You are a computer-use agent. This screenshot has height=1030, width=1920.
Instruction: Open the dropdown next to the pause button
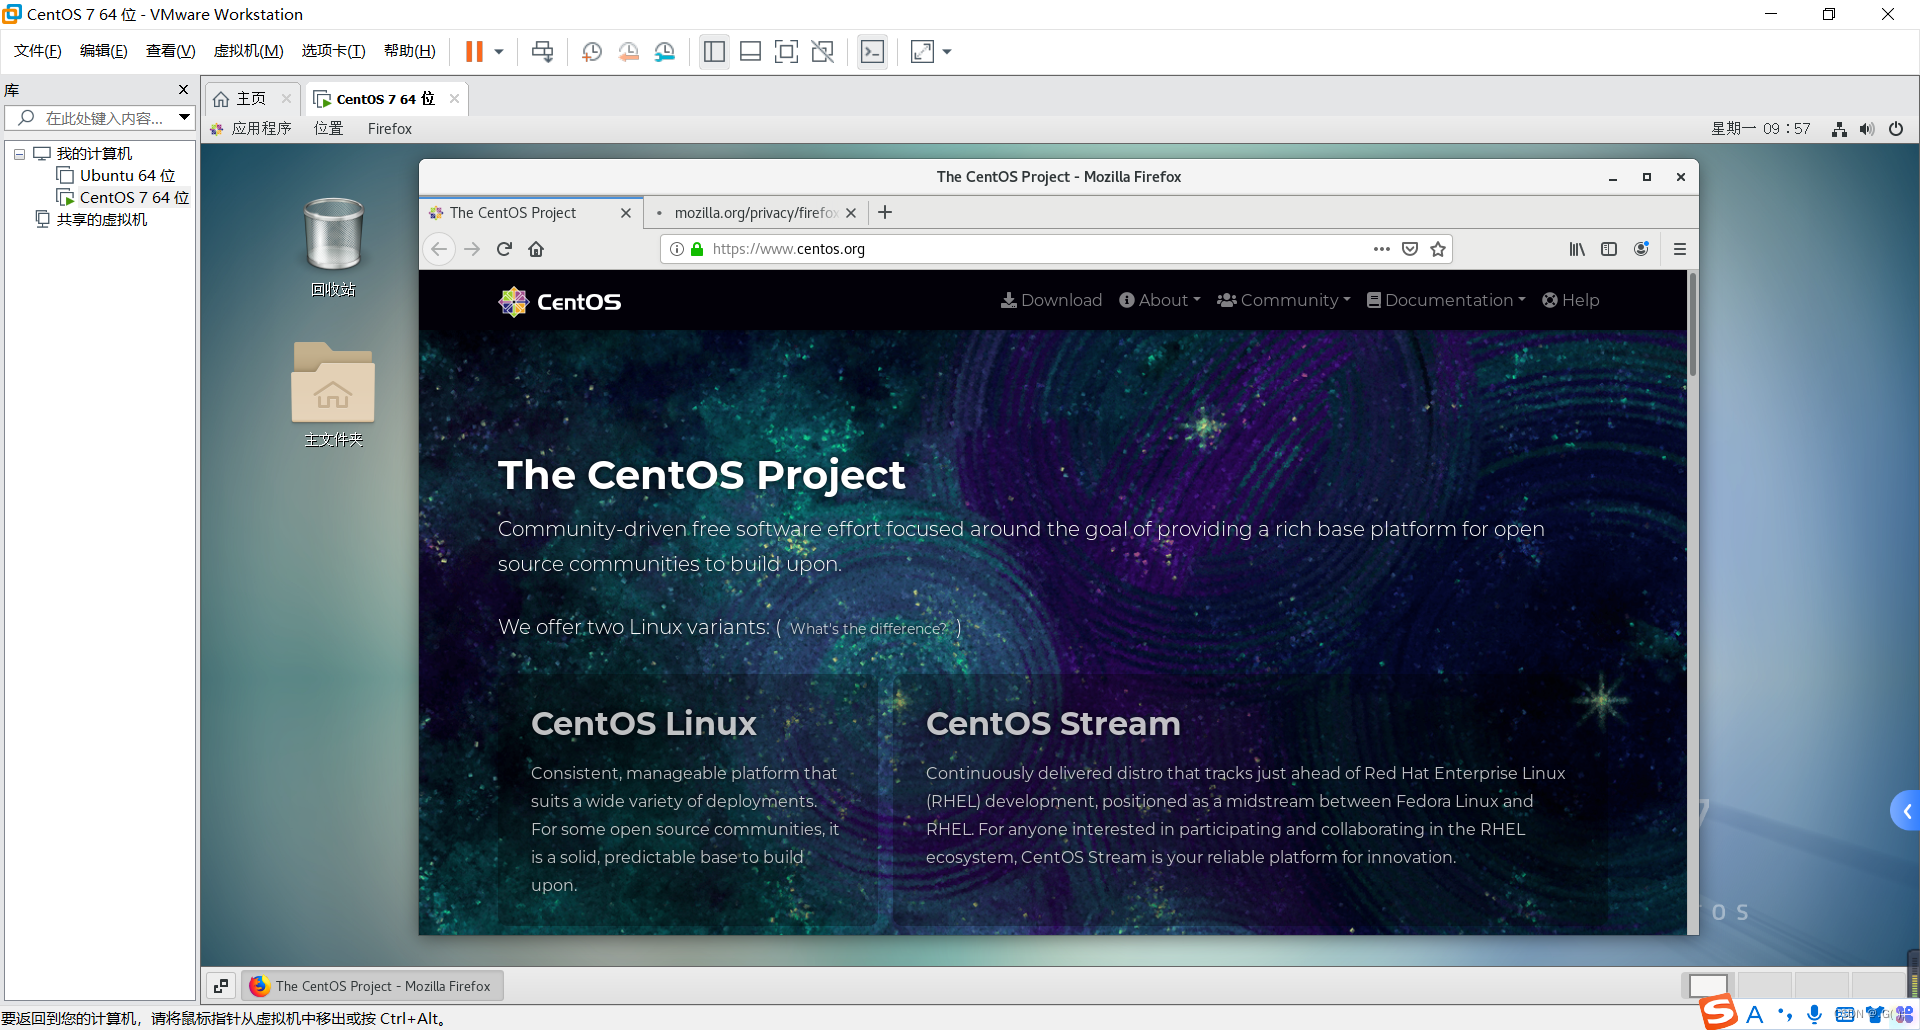498,52
